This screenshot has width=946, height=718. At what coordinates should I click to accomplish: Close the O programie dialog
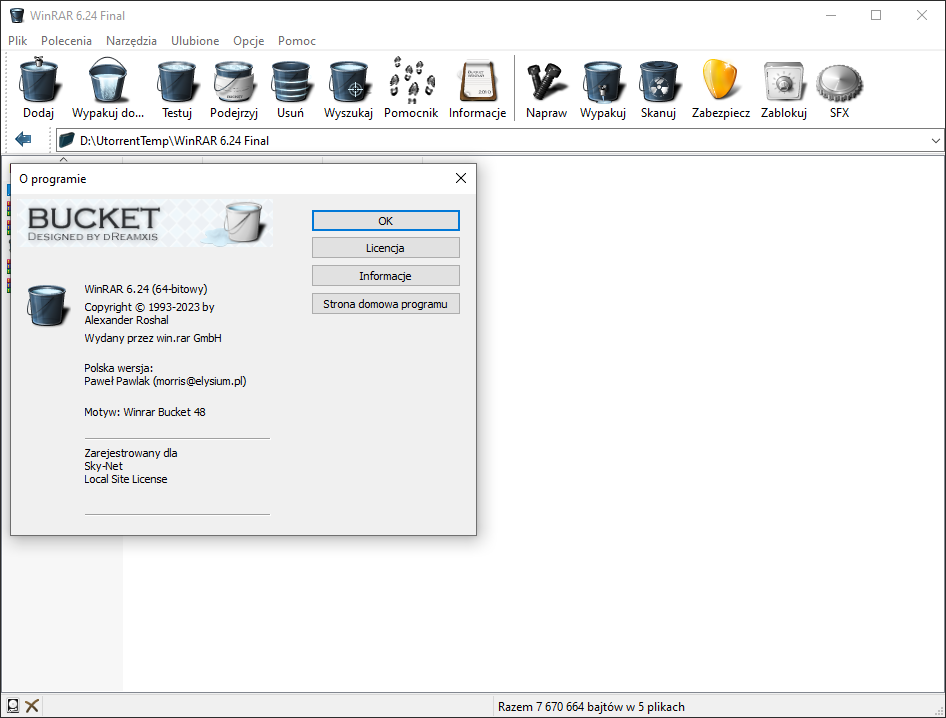click(x=461, y=178)
